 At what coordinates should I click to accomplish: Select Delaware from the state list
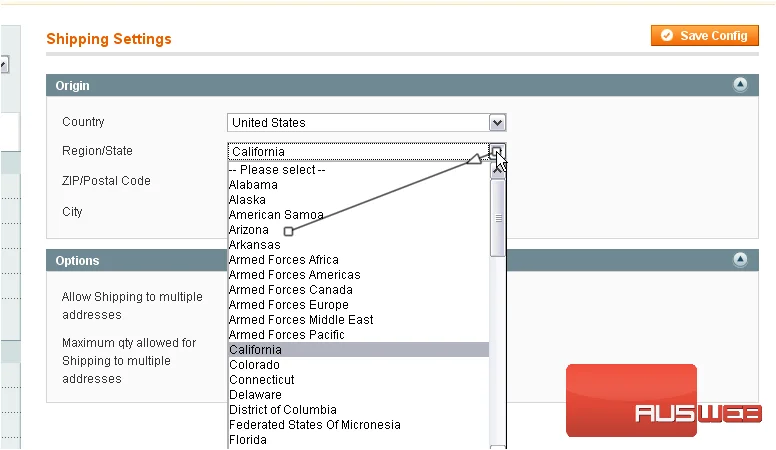pos(358,395)
